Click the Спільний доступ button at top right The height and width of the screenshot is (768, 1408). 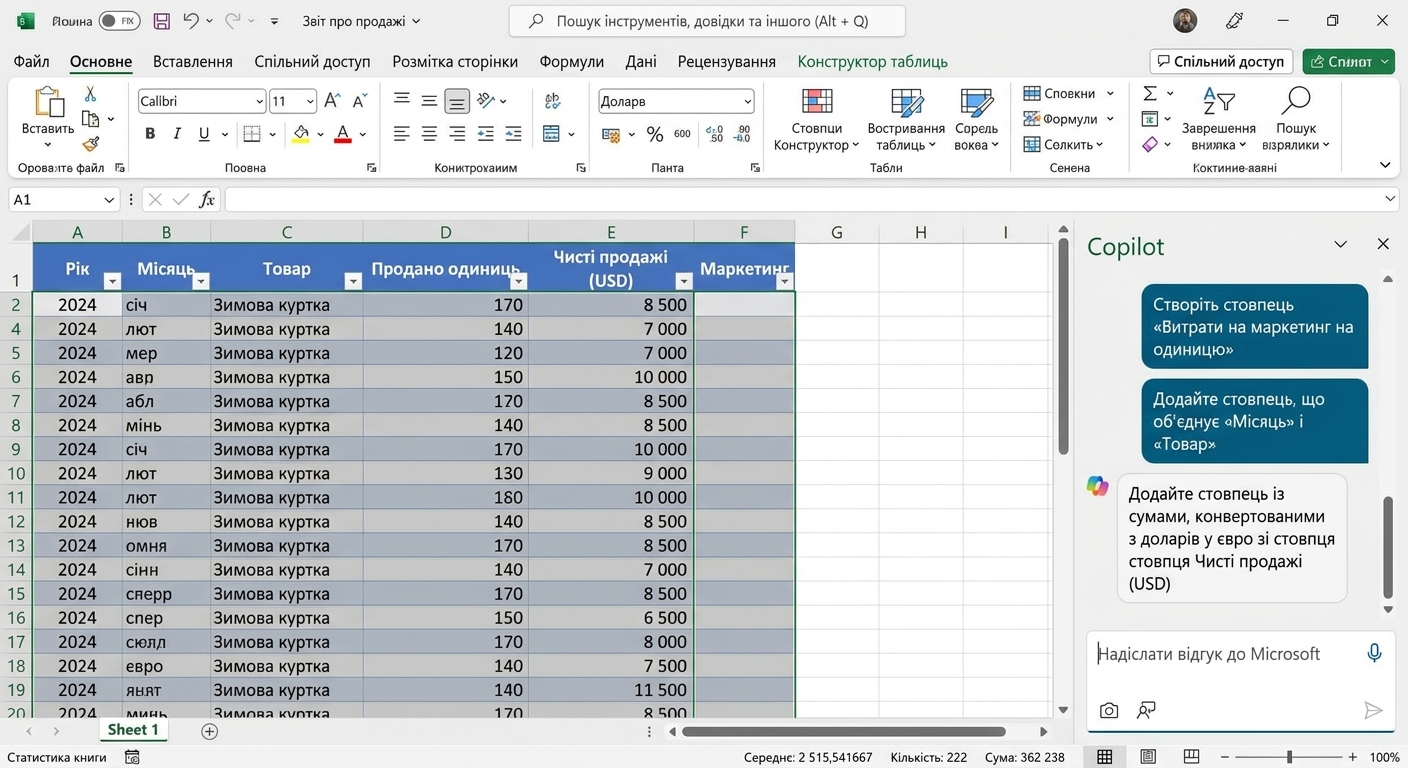tap(1221, 61)
